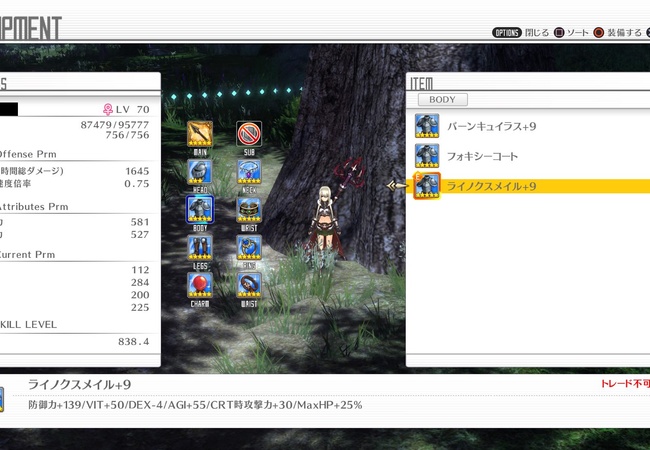Click the 756/756 SP value
650x450 pixels.
pyautogui.click(x=127, y=135)
